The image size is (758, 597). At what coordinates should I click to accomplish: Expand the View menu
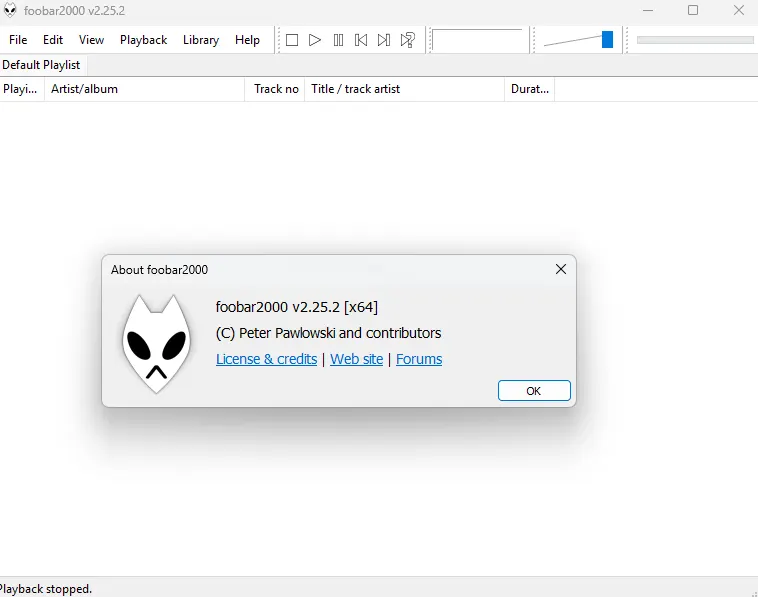[x=91, y=40]
